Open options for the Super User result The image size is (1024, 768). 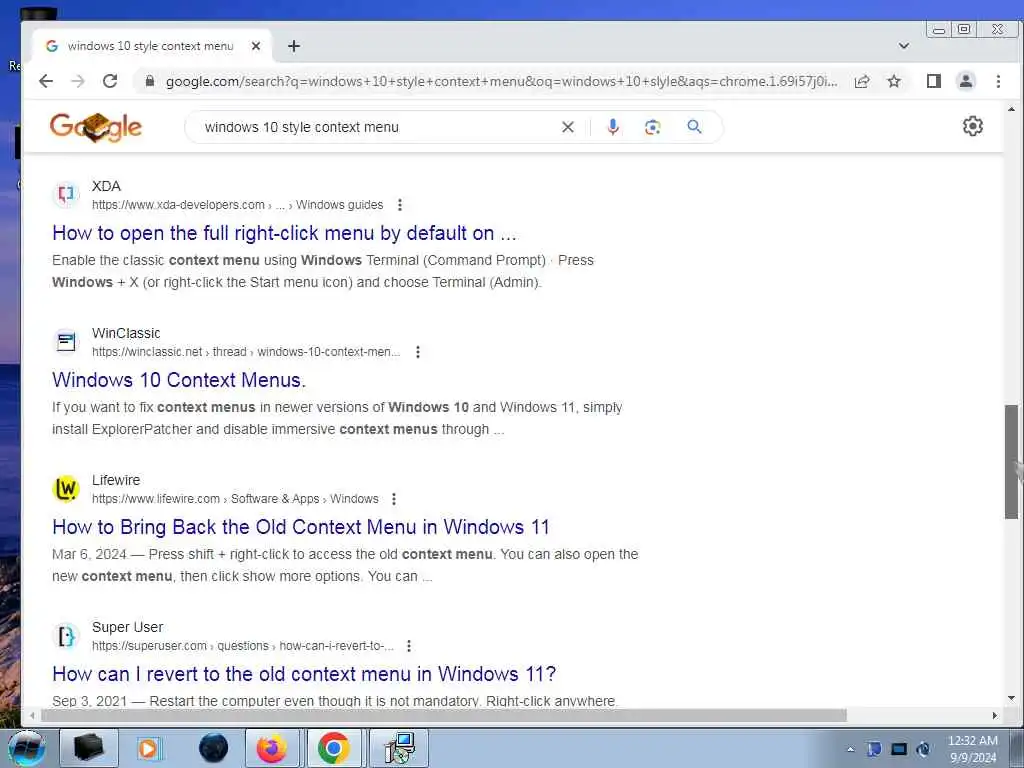coord(409,646)
